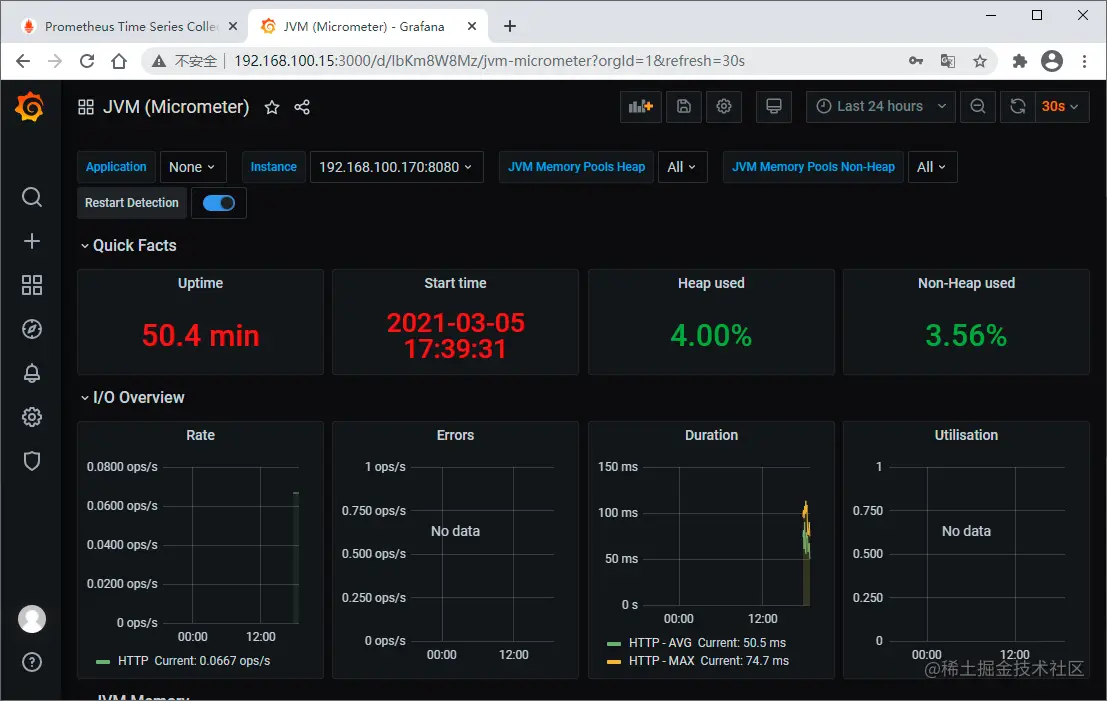Open the translate page icon
The height and width of the screenshot is (701, 1107).
point(947,61)
